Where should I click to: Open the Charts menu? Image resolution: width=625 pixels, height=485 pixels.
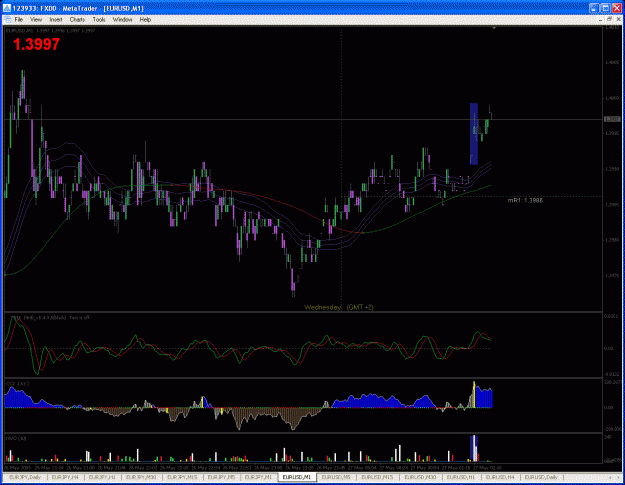coord(77,20)
